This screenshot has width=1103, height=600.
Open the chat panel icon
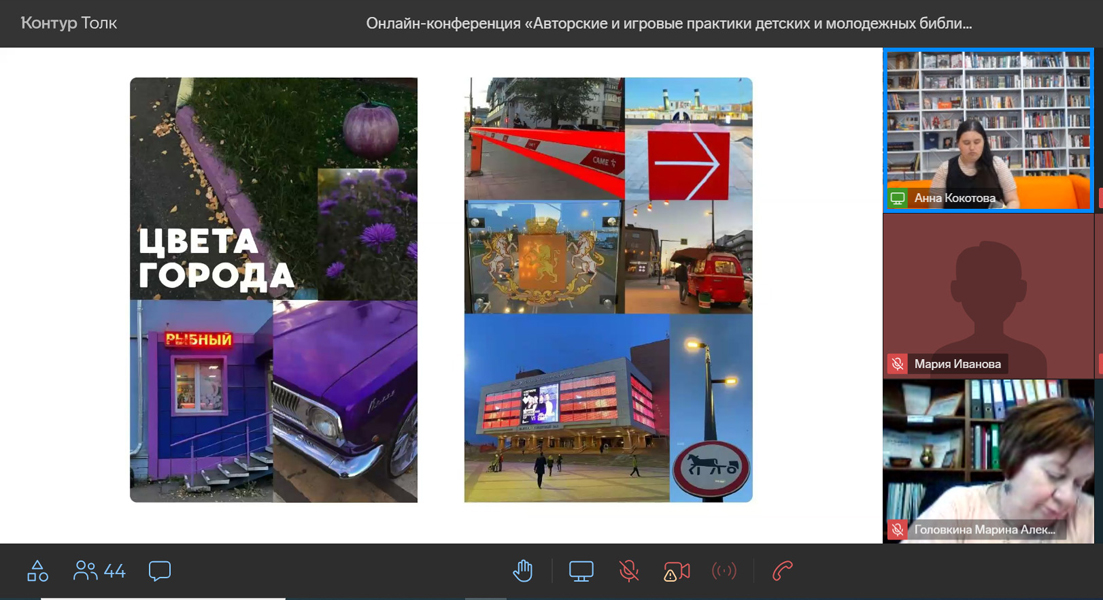(159, 571)
